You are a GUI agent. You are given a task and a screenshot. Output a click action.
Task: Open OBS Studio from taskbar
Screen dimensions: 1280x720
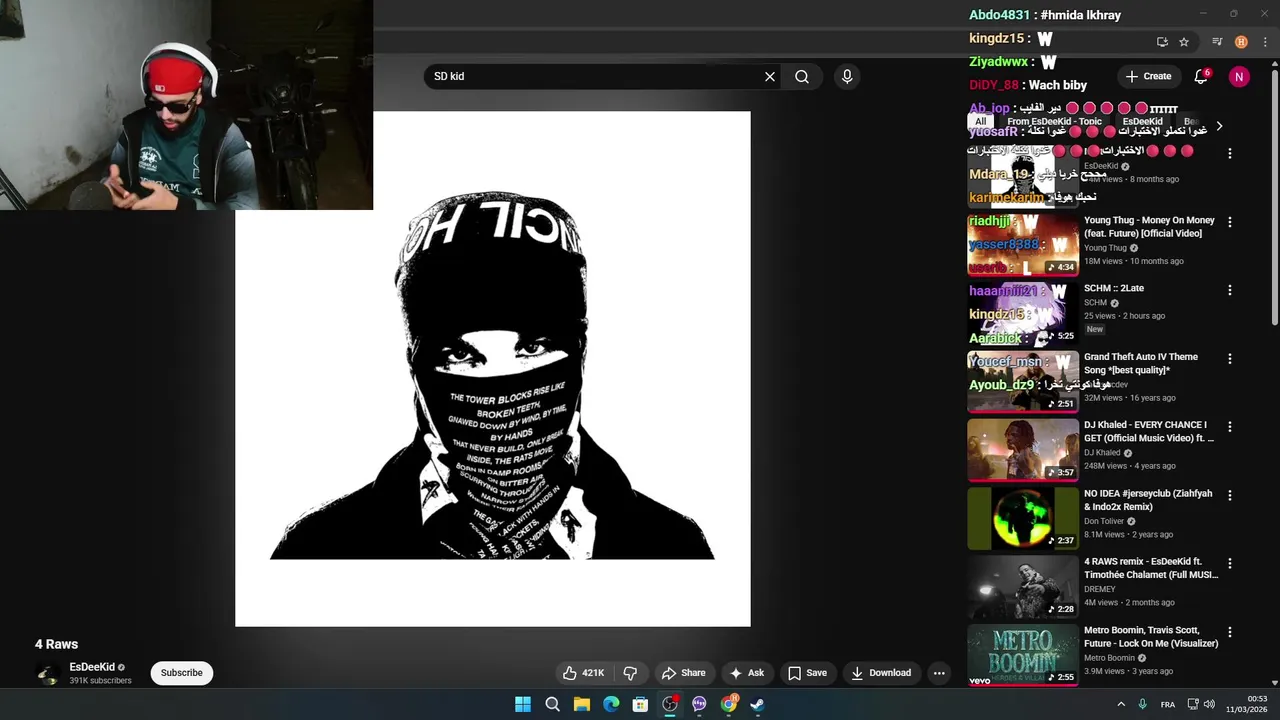click(670, 704)
